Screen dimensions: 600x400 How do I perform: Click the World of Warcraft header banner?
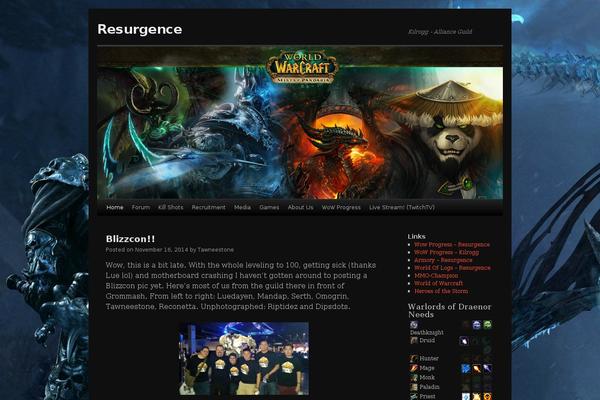pos(300,123)
